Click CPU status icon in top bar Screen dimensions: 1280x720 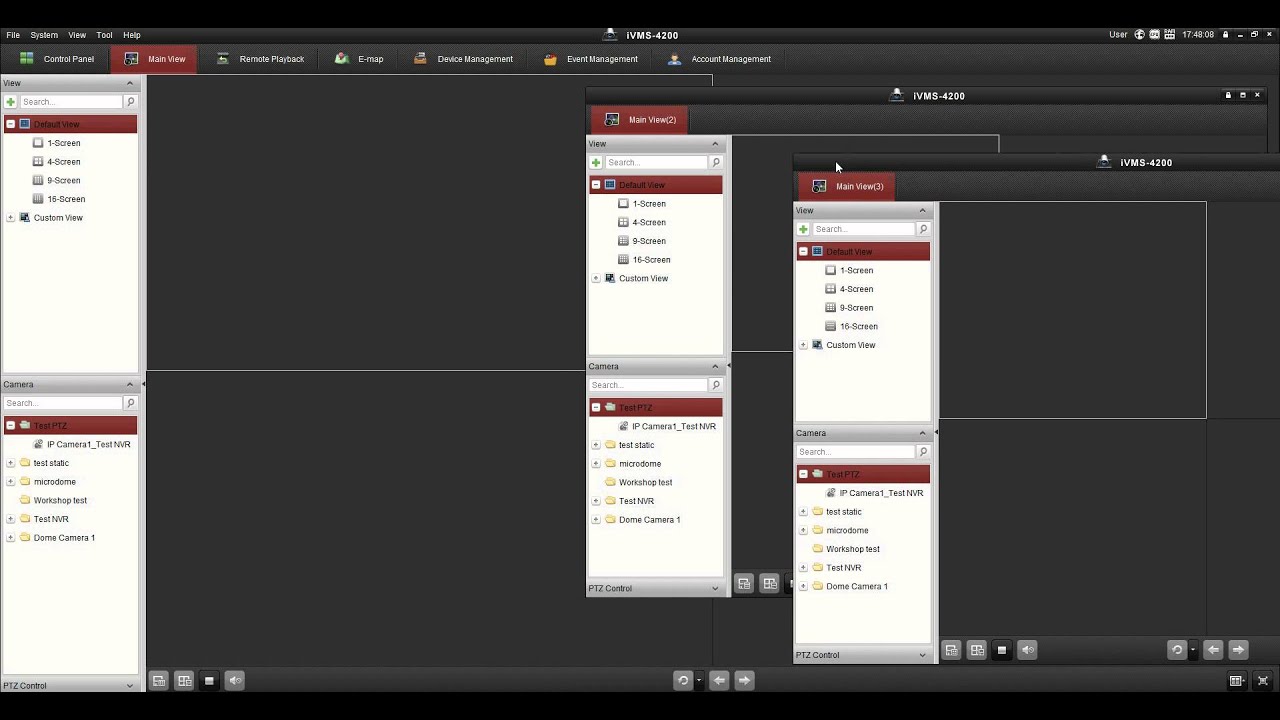coord(1155,35)
